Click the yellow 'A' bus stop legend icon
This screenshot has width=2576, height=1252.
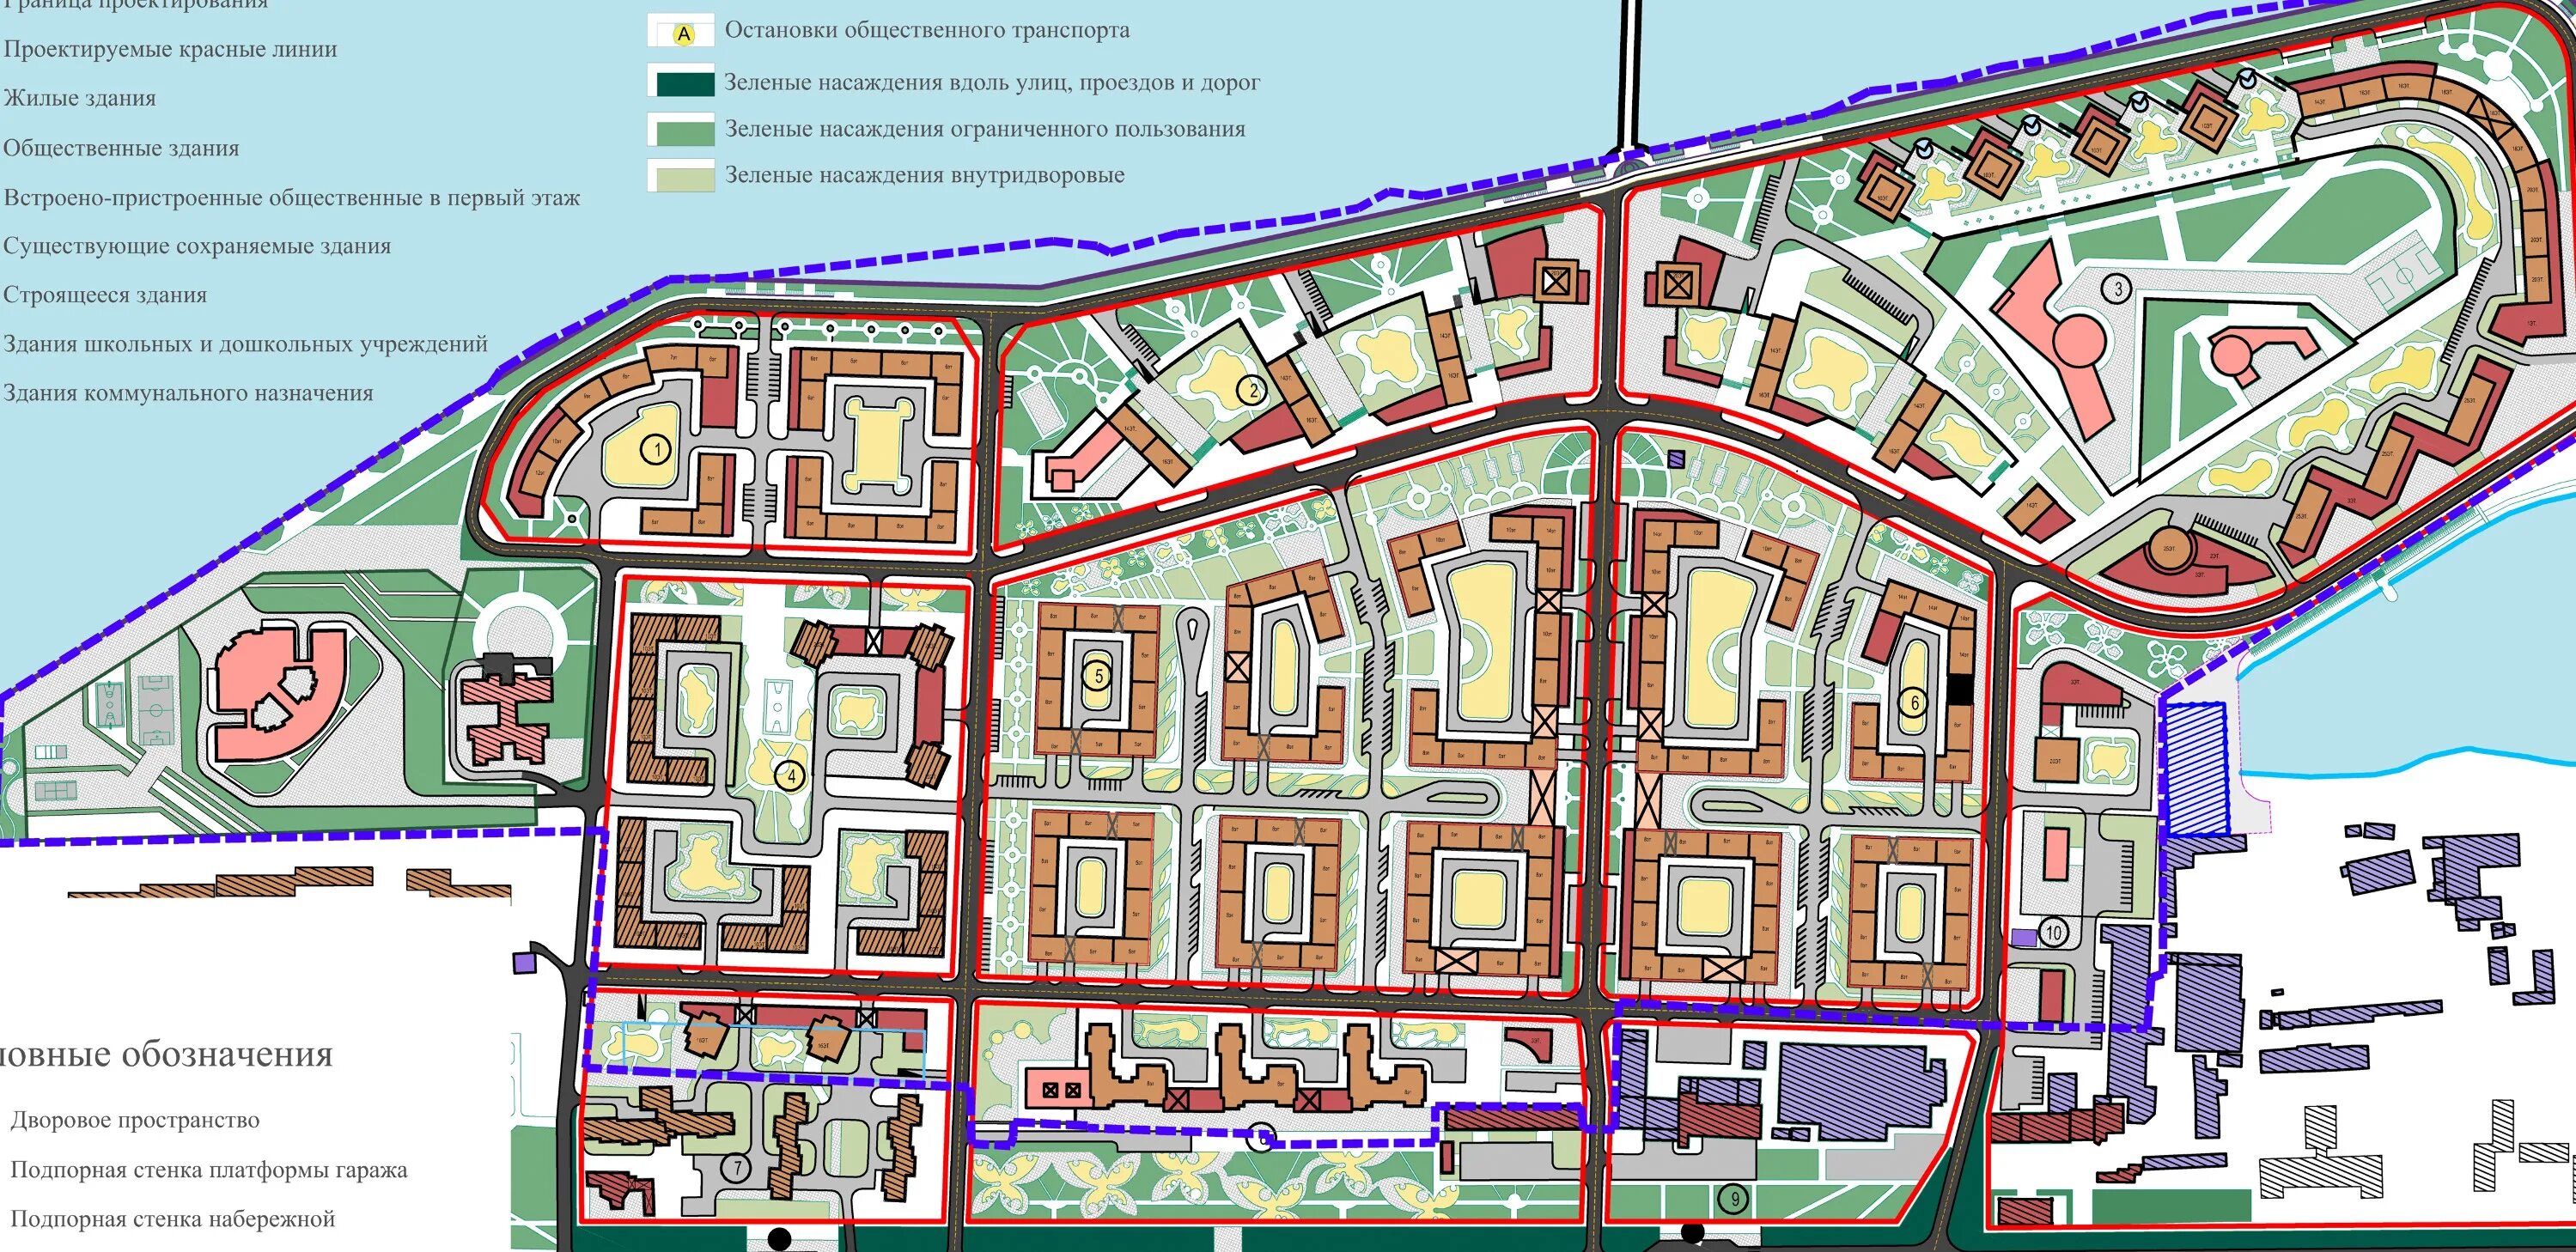[683, 34]
